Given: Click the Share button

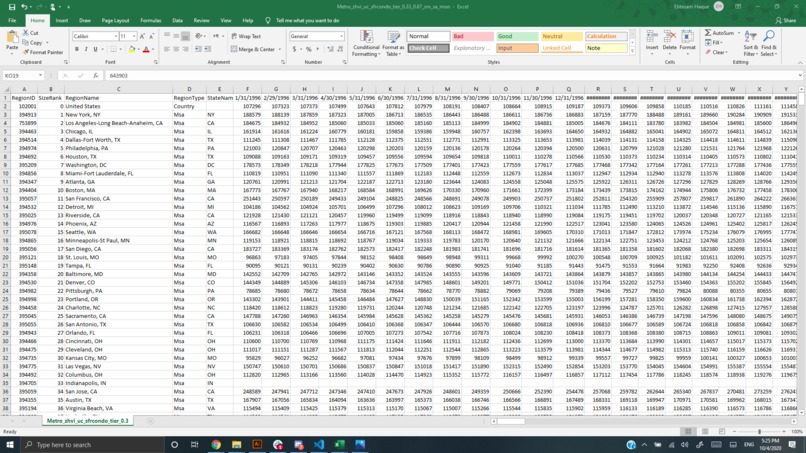Looking at the screenshot, I should click(x=786, y=21).
